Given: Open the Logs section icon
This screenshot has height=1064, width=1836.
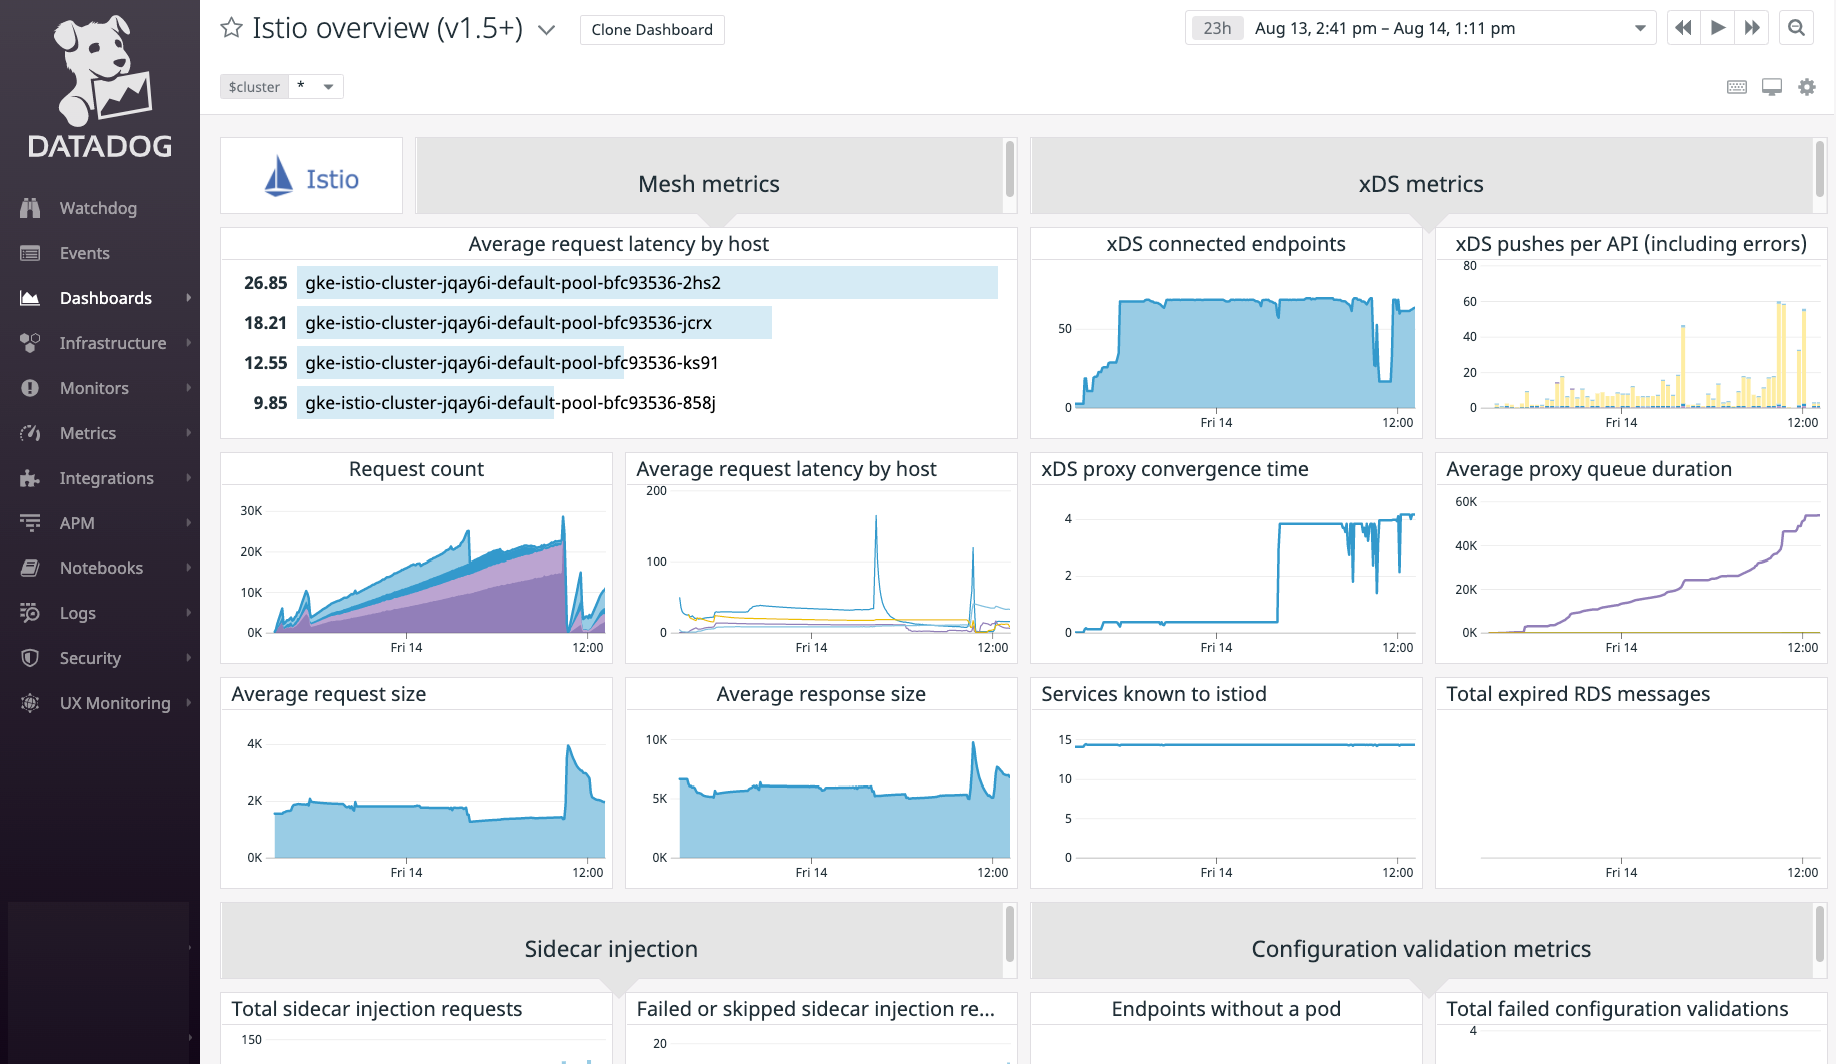Looking at the screenshot, I should tap(32, 613).
